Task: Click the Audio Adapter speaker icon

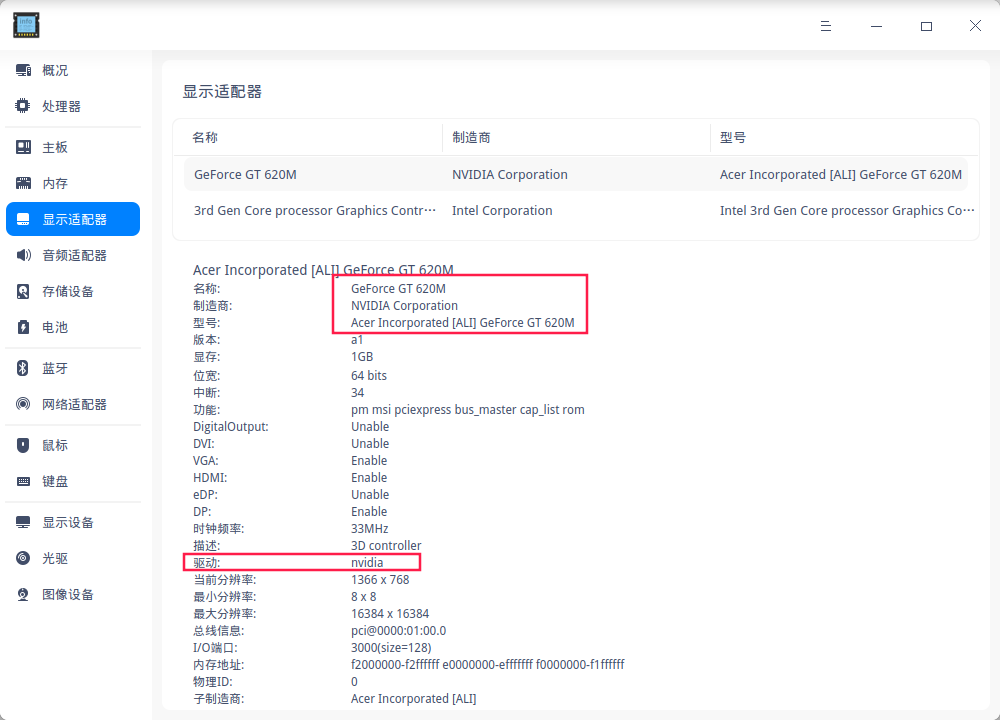Action: [24, 255]
